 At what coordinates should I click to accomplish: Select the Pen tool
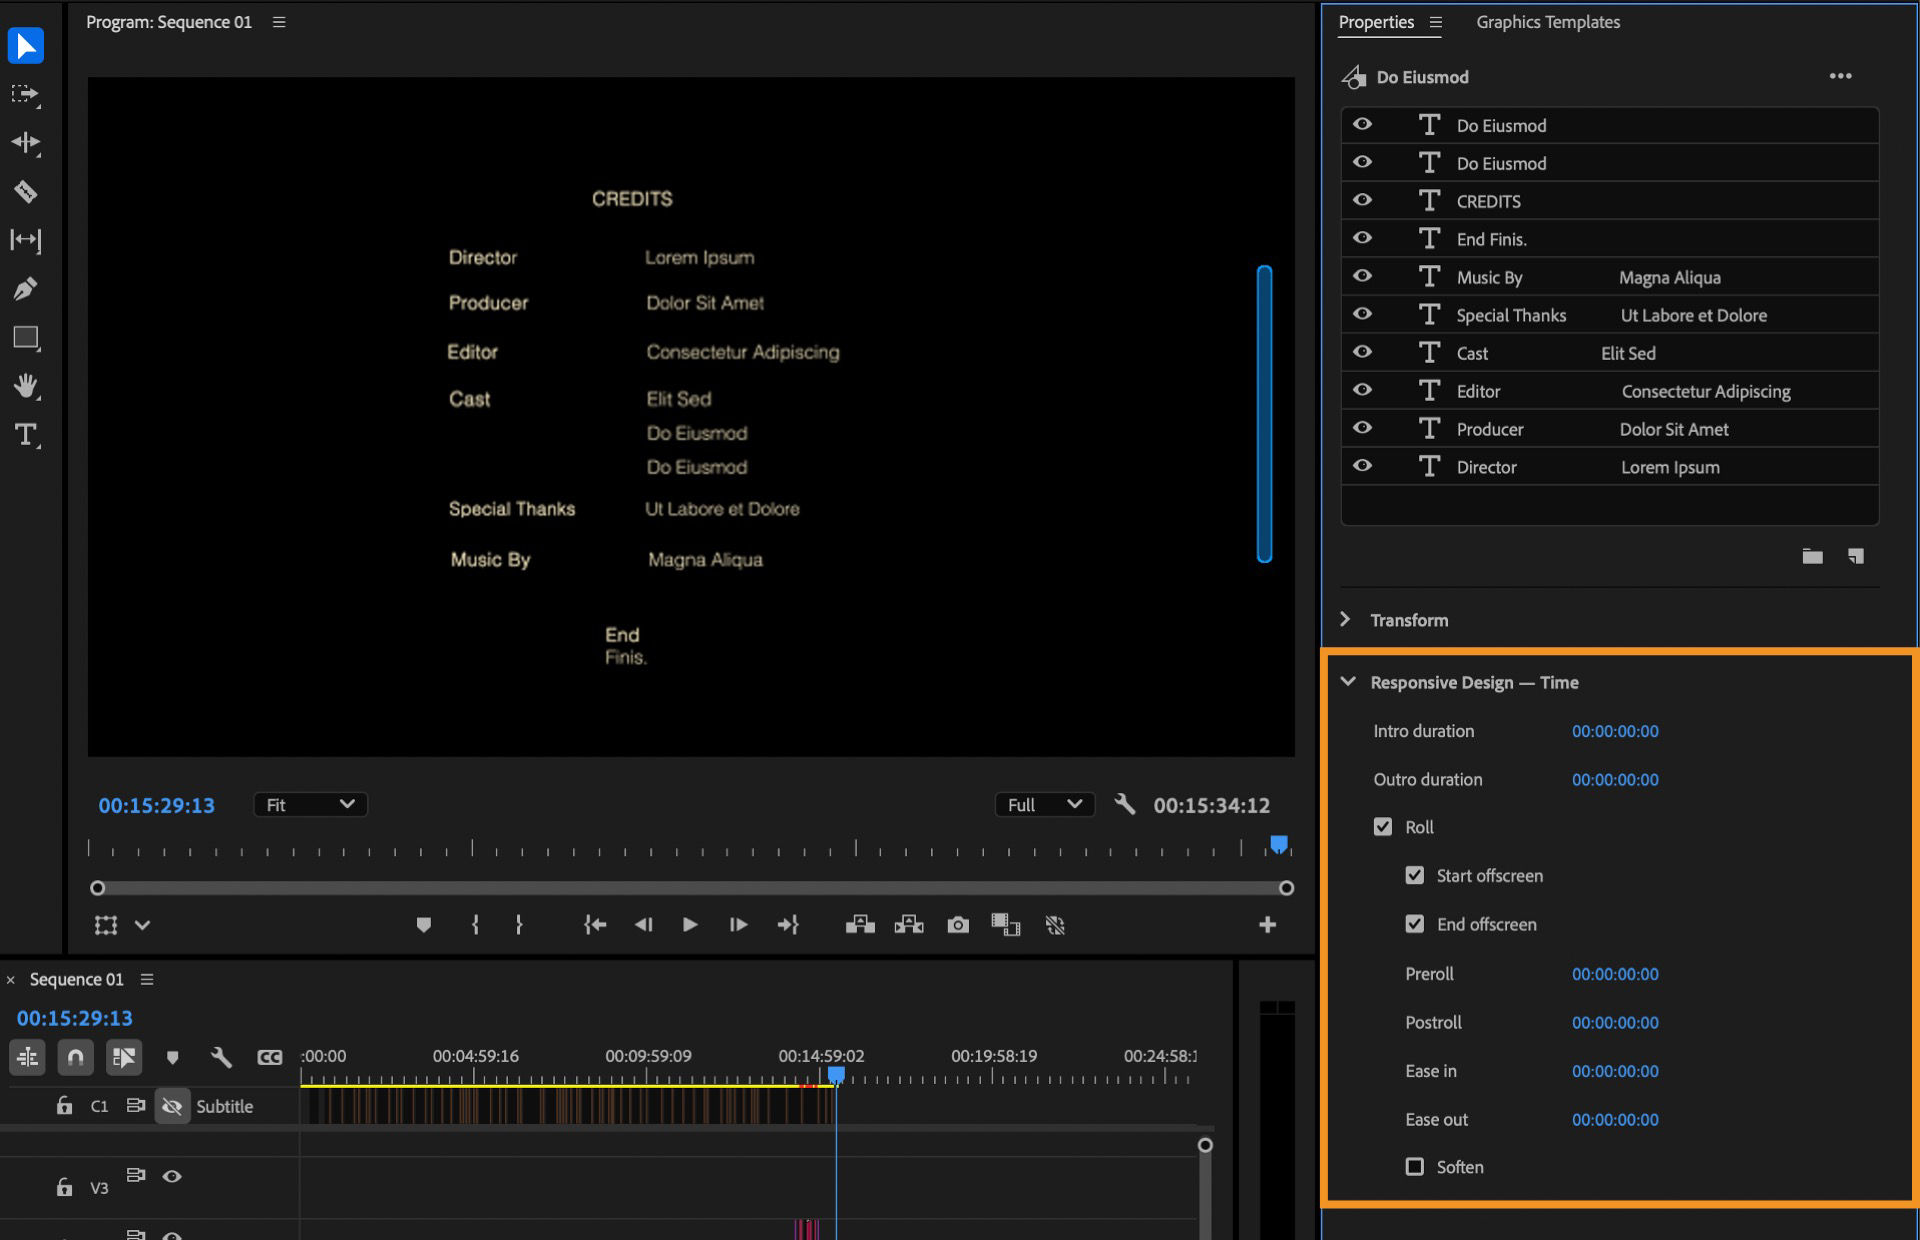25,288
